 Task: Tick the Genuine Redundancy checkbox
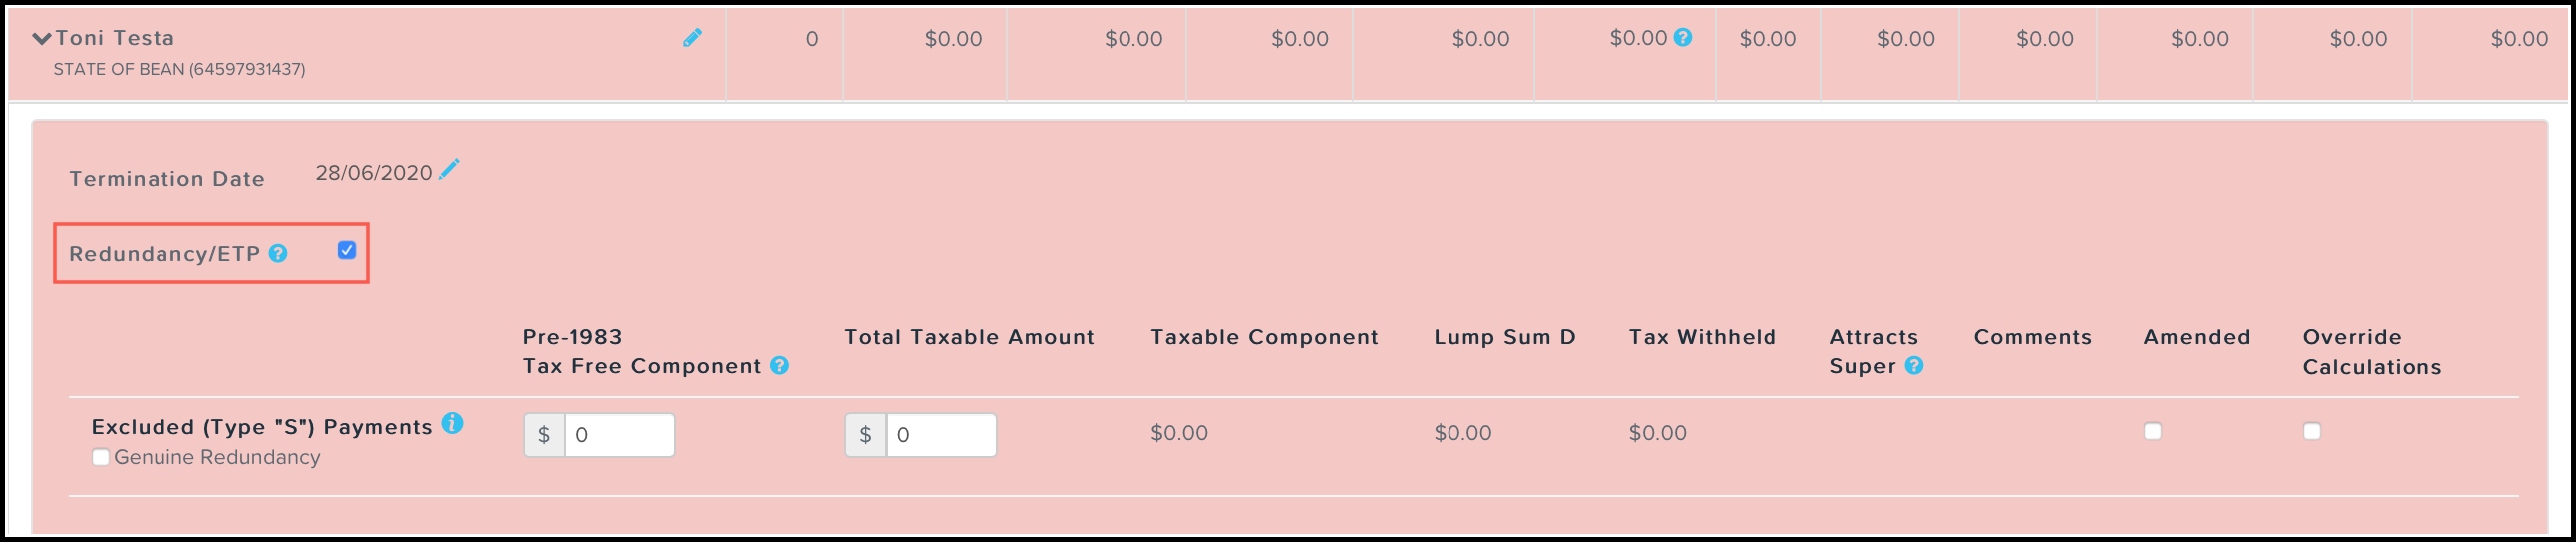click(101, 458)
